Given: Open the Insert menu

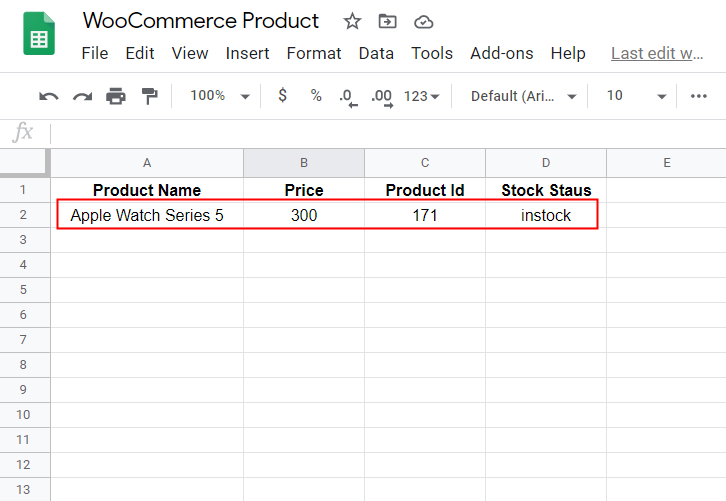Looking at the screenshot, I should (x=247, y=53).
